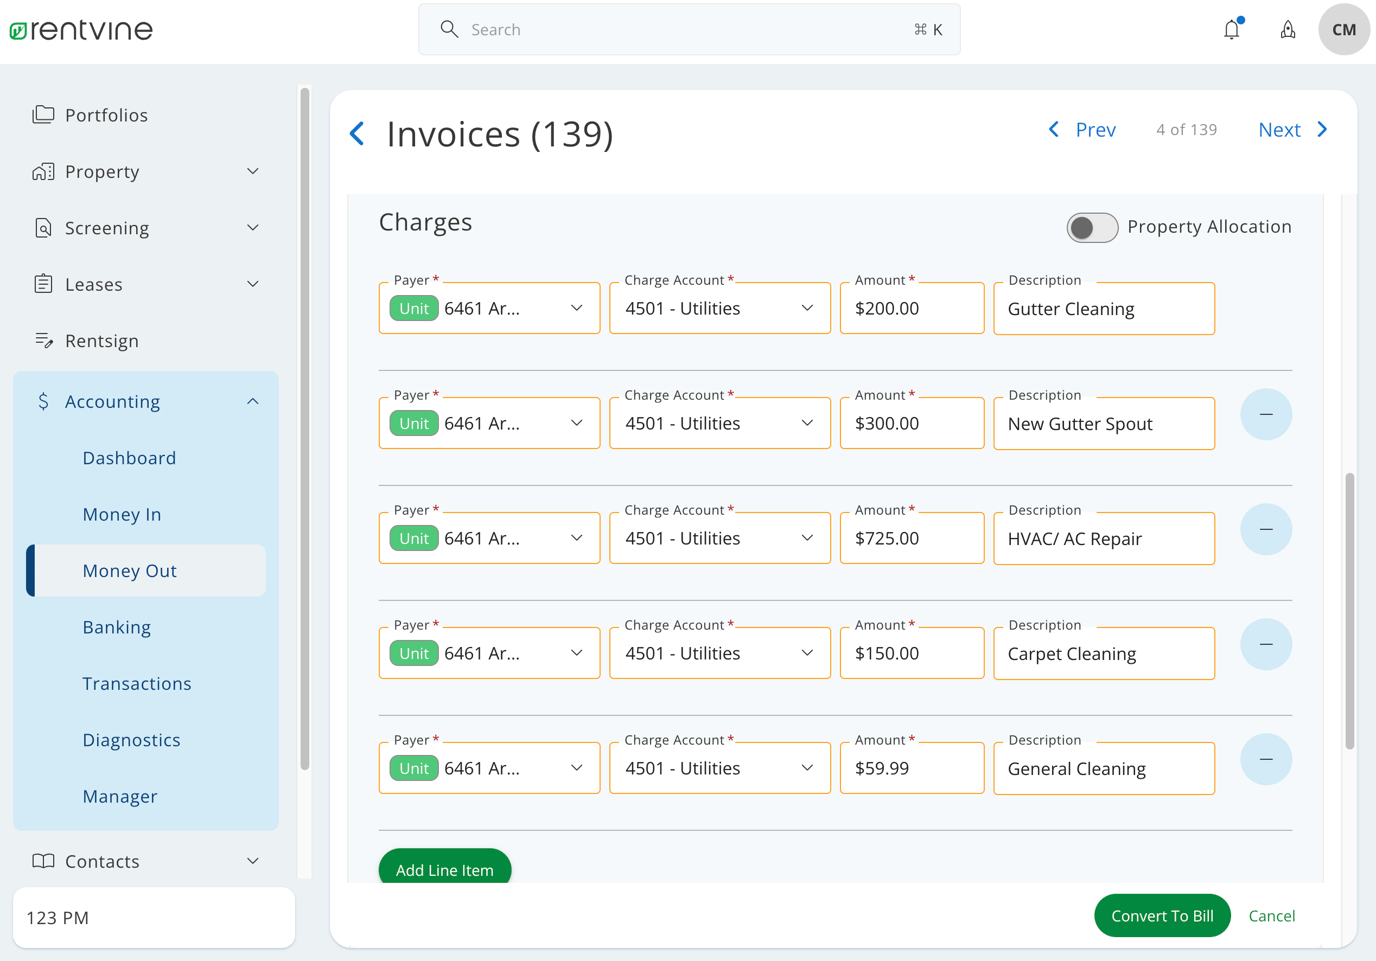
Task: Click the Convert To Bill button
Action: [x=1162, y=915]
